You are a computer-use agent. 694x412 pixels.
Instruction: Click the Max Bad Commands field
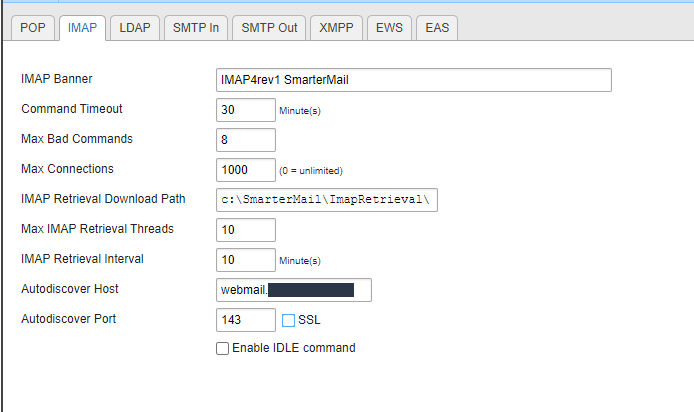click(245, 140)
